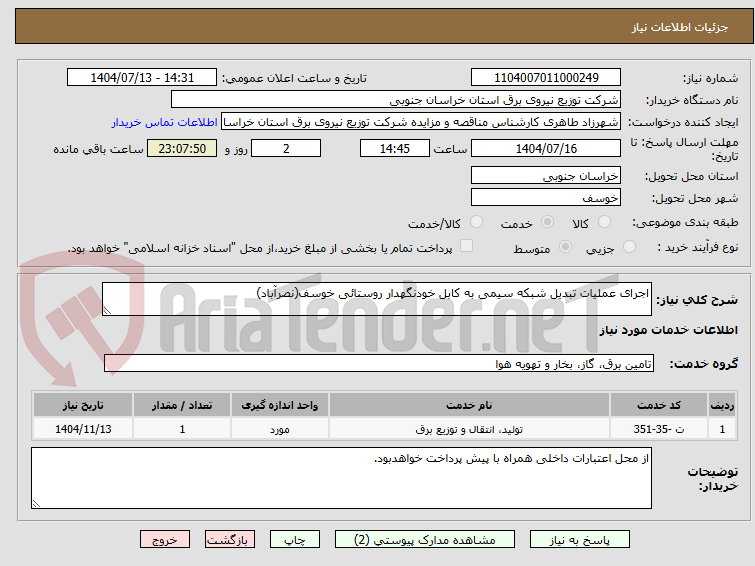This screenshot has height=566, width=755.
Task: Click the واحد اندازه گیری column header
Action: click(280, 405)
